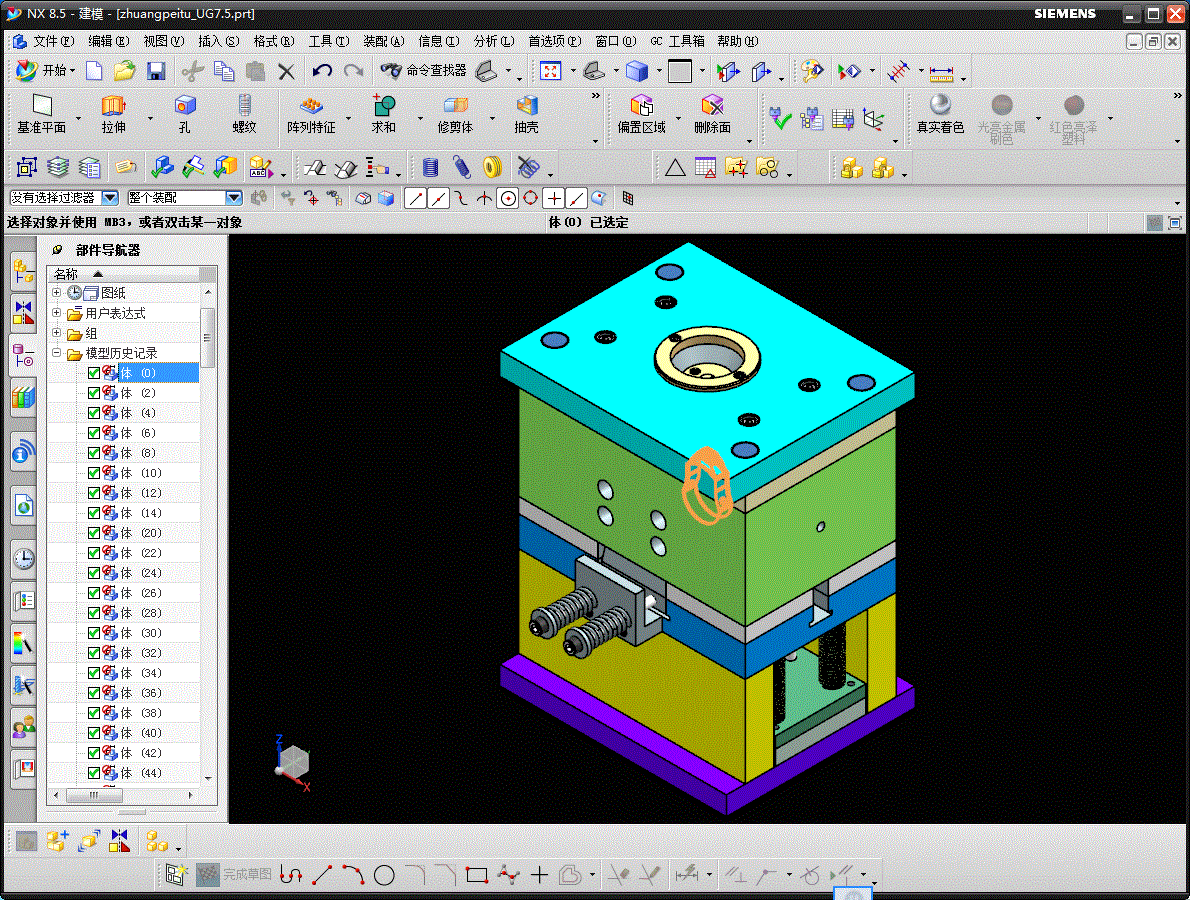Image resolution: width=1190 pixels, height=900 pixels.
Task: Open the Analysis (分析) menu
Action: 493,41
